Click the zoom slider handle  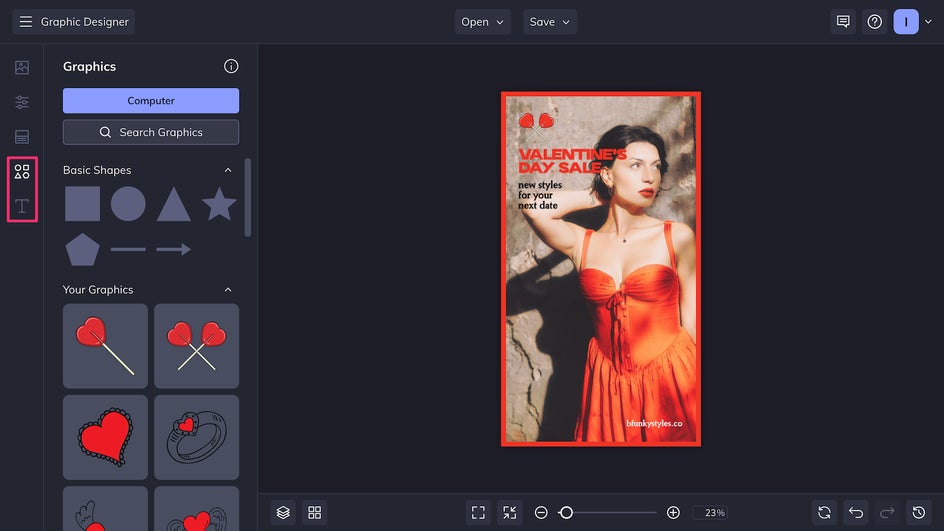(x=566, y=512)
